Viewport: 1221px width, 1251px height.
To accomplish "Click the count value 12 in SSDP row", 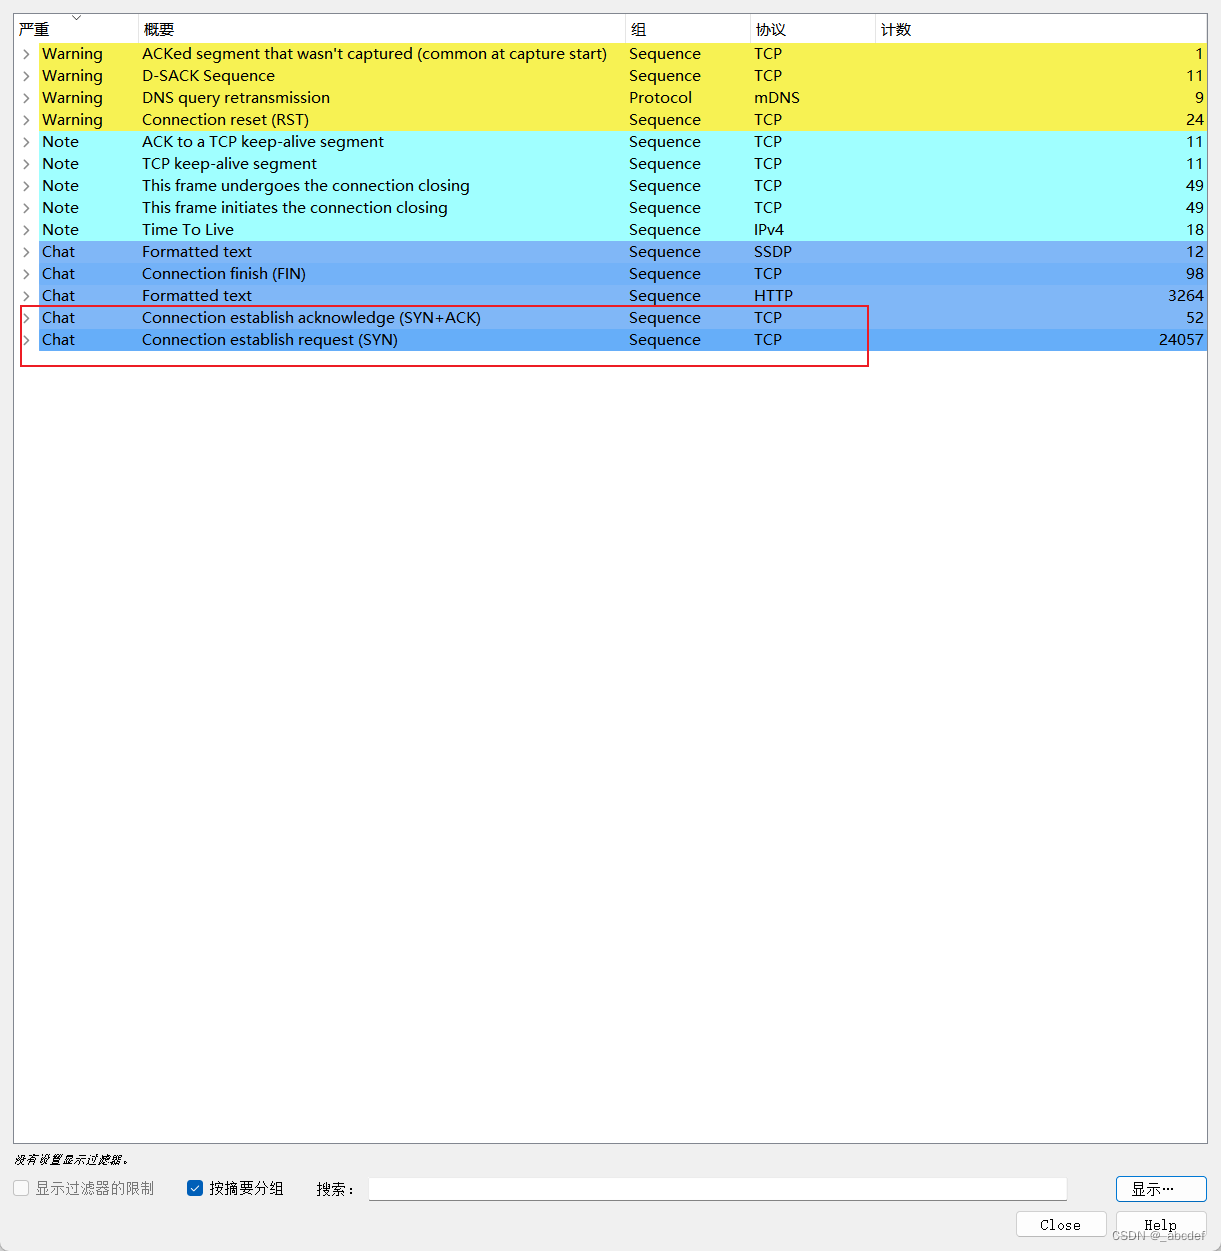I will point(1195,252).
